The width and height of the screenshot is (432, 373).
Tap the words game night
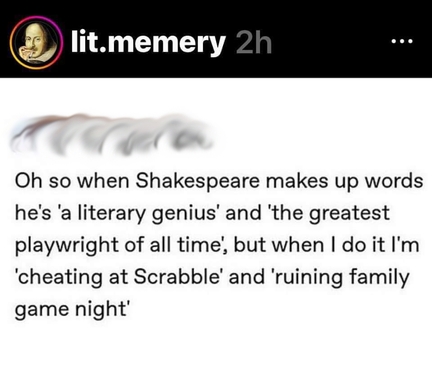click(70, 310)
